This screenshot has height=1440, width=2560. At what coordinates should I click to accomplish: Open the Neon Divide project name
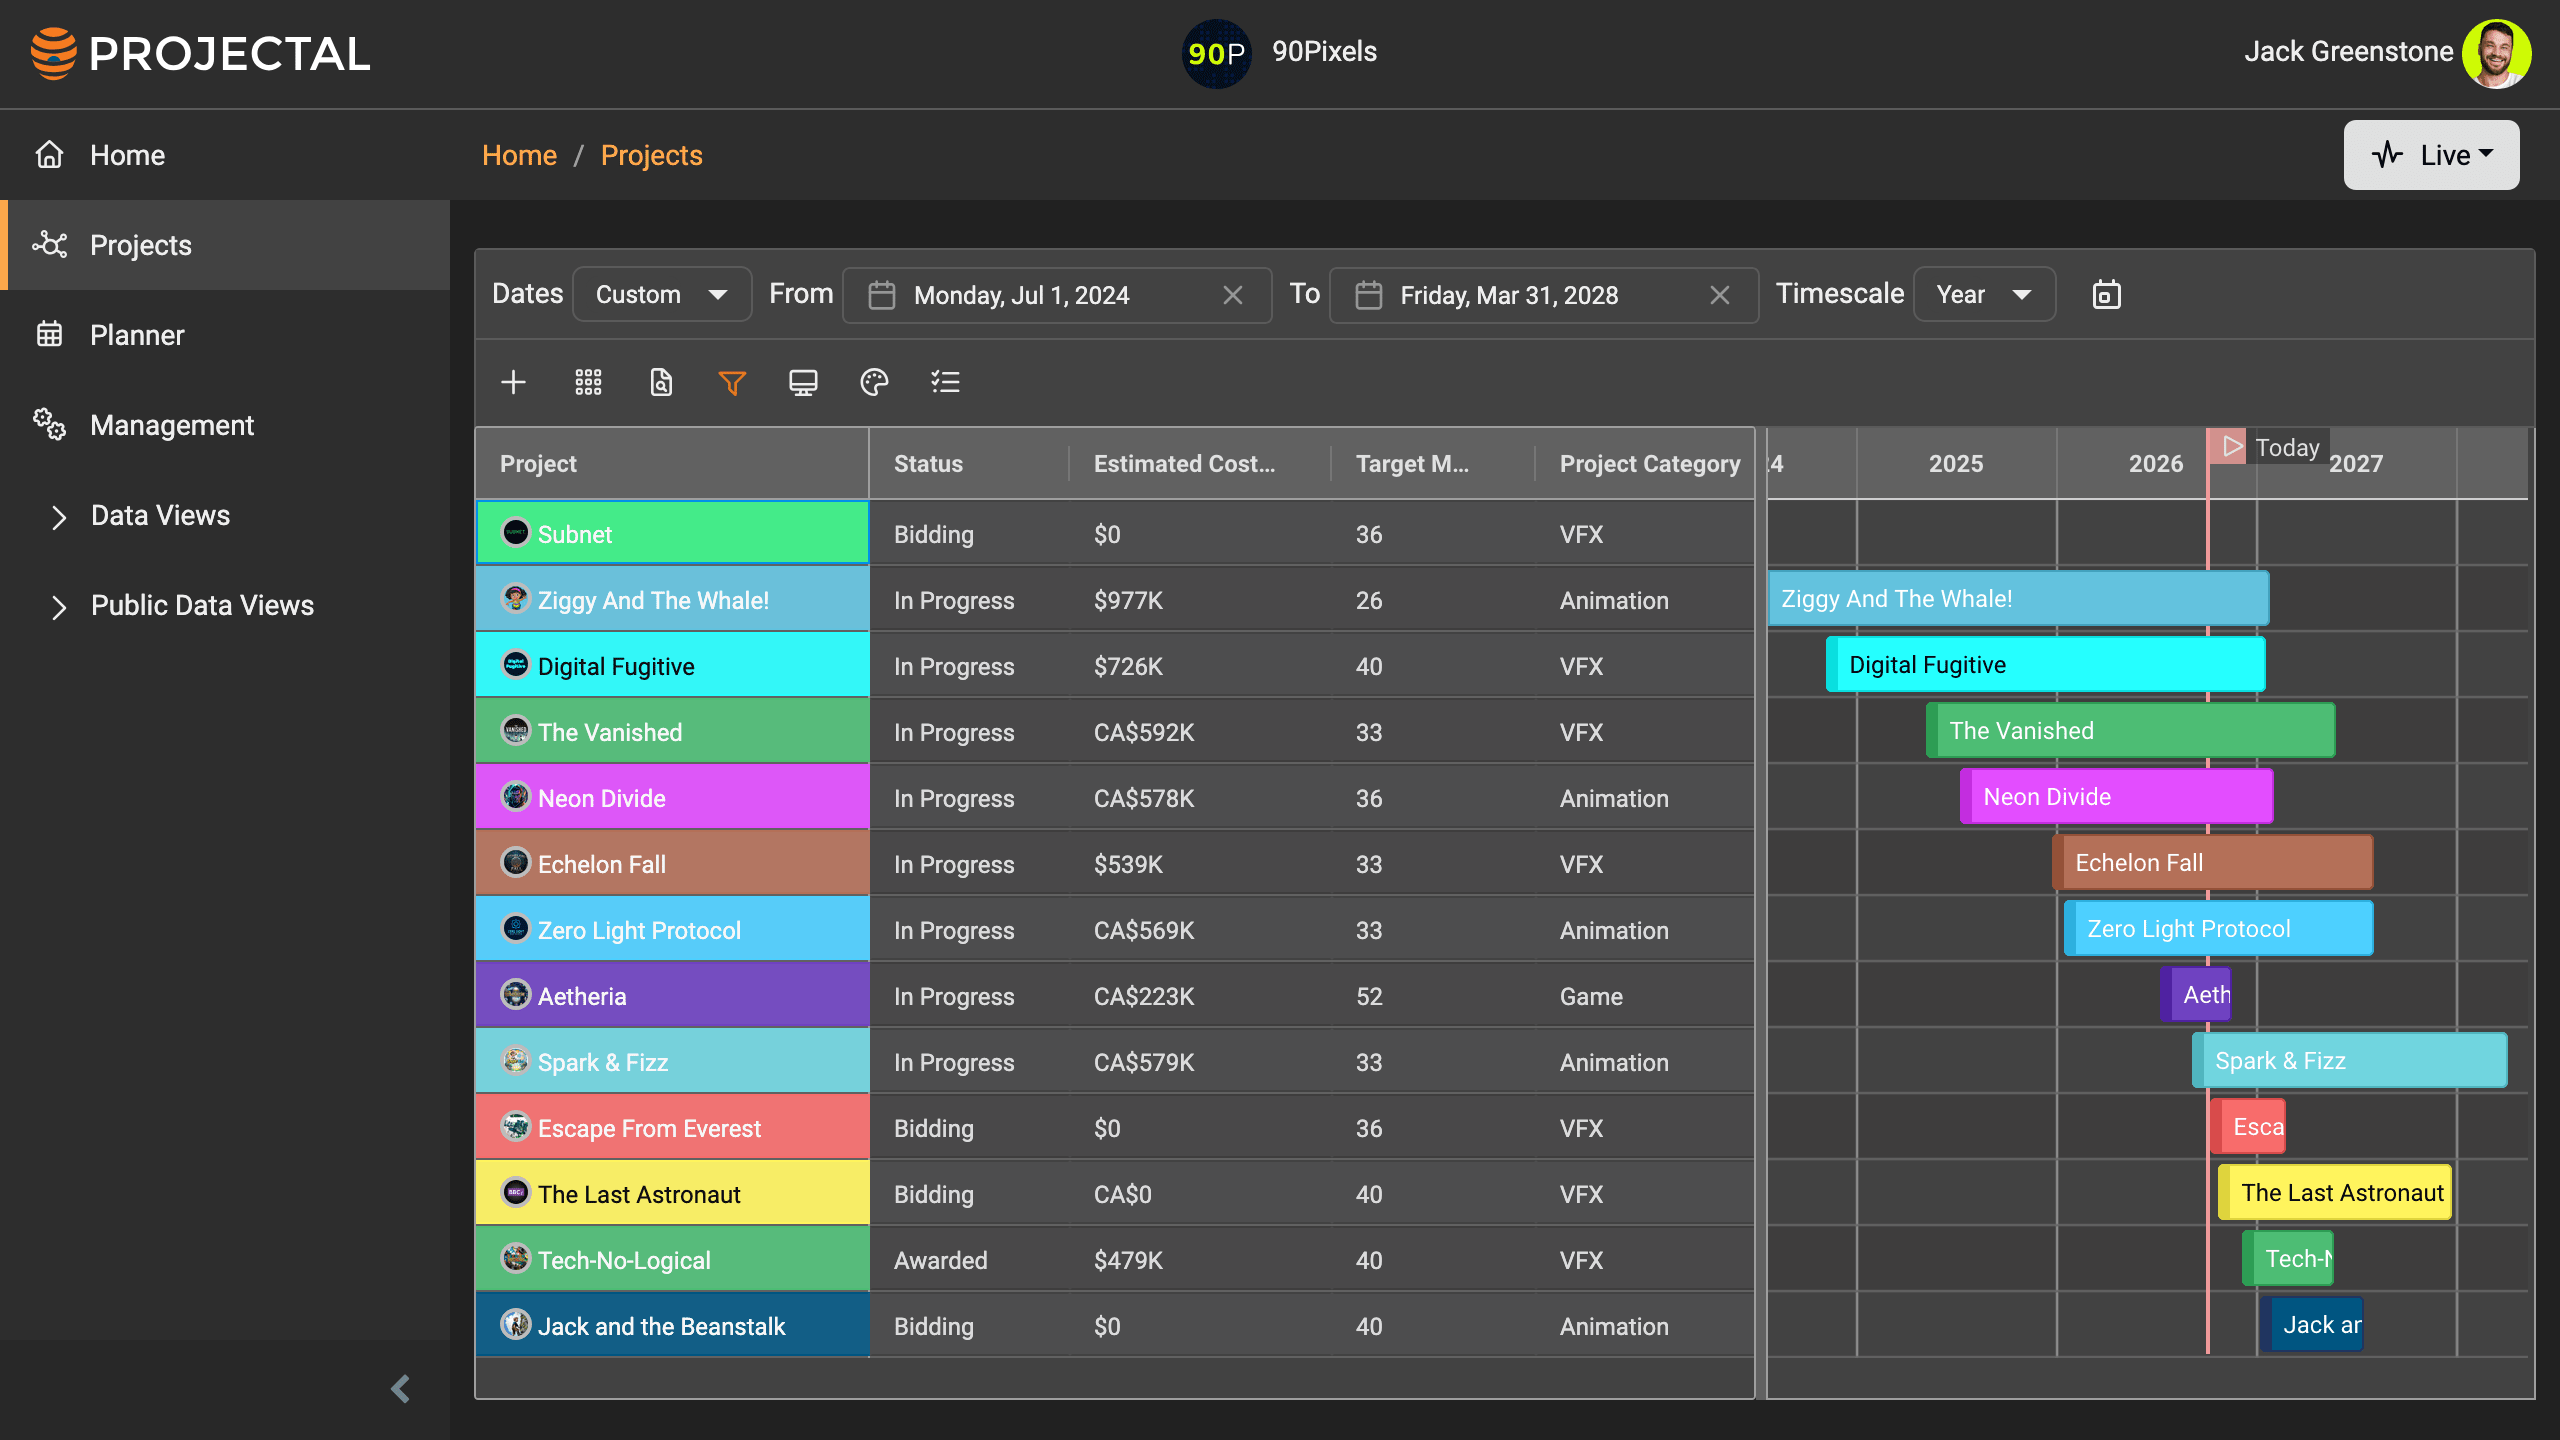[x=602, y=798]
